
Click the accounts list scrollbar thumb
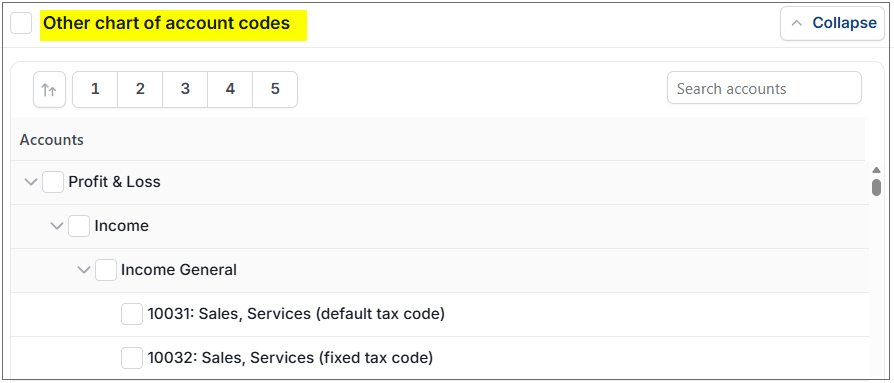[876, 188]
